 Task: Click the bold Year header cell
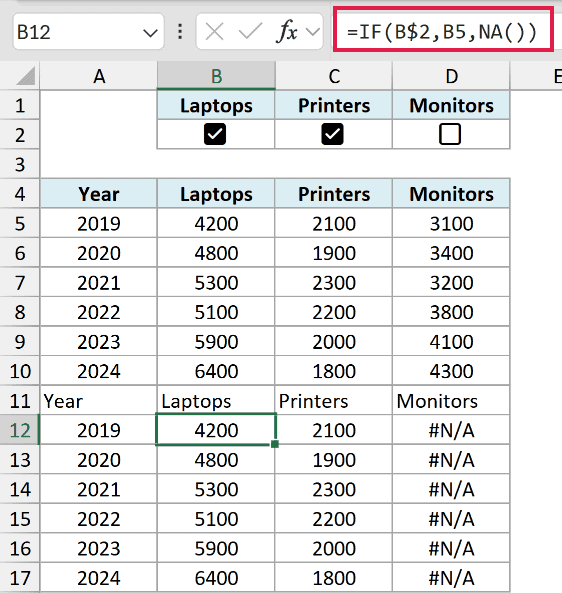98,194
